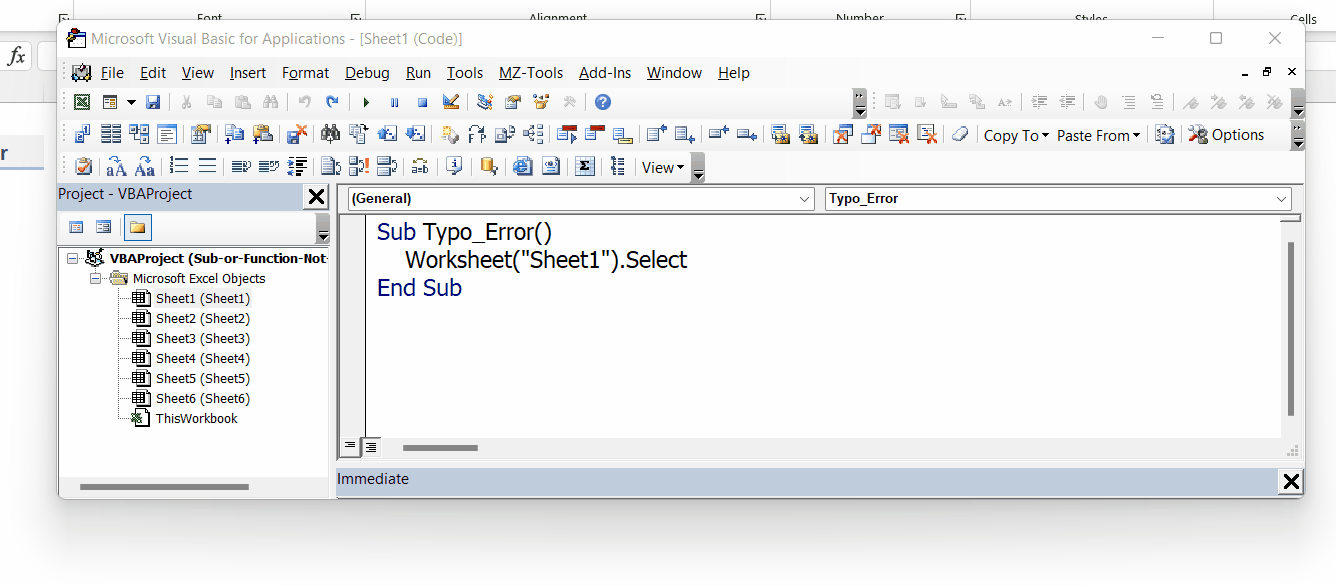Open the Paste From dropdown
Screen dimensions: 1336x586
point(1098,134)
